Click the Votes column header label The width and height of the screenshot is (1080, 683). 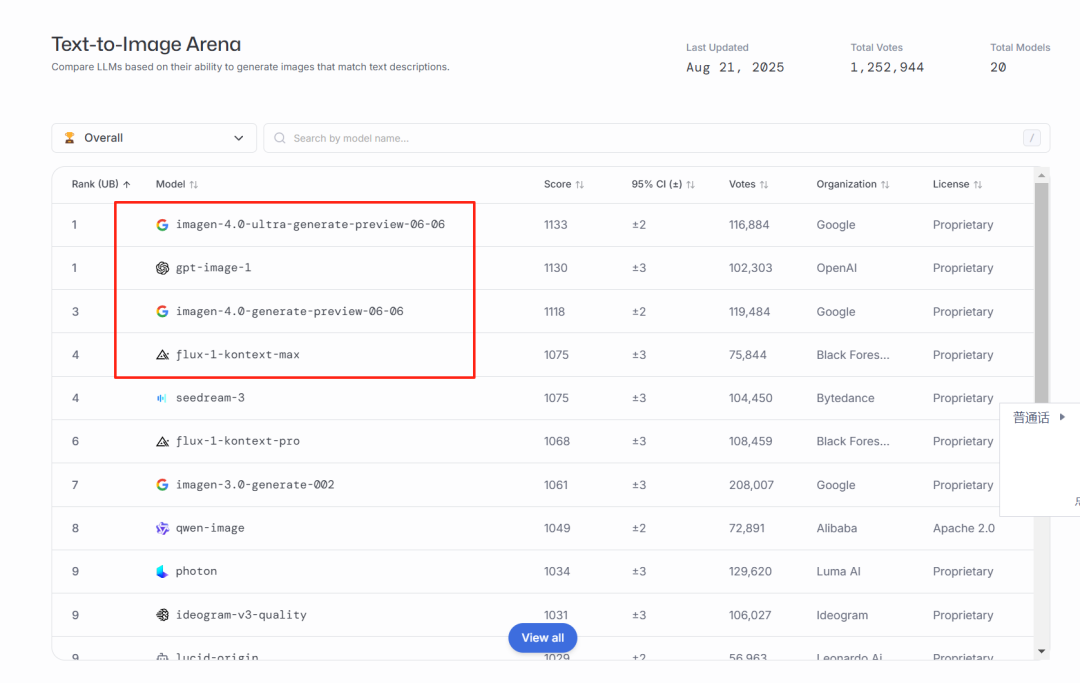click(742, 185)
